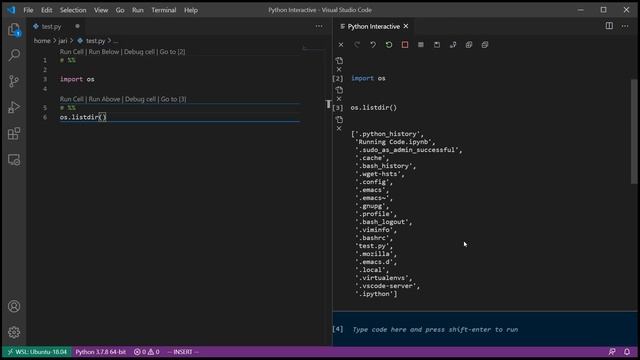The height and width of the screenshot is (360, 640).
Task: Click Debug cell above line 5
Action: 140,99
